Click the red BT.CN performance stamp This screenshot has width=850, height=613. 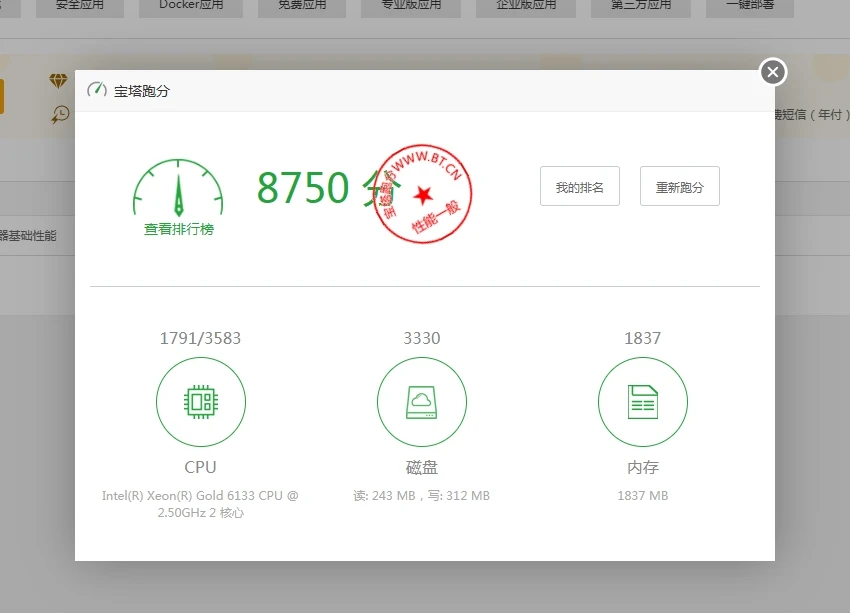422,193
